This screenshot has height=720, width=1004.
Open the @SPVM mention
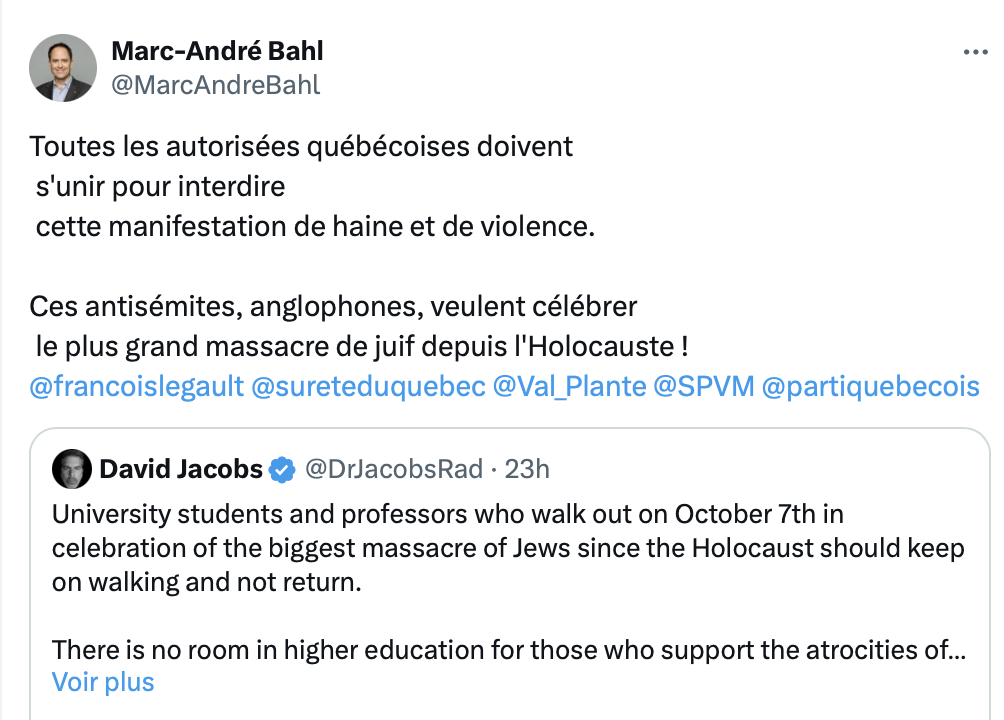[x=704, y=387]
